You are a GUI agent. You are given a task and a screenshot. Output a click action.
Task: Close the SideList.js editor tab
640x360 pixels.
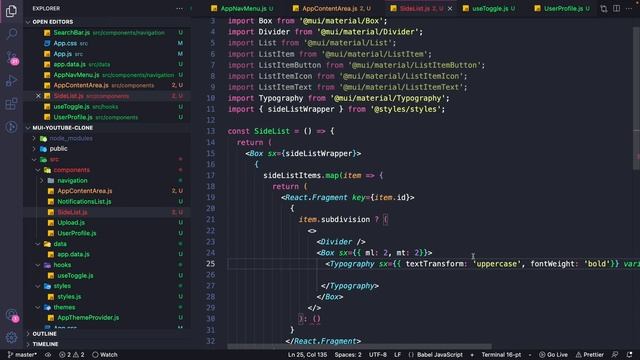point(450,9)
